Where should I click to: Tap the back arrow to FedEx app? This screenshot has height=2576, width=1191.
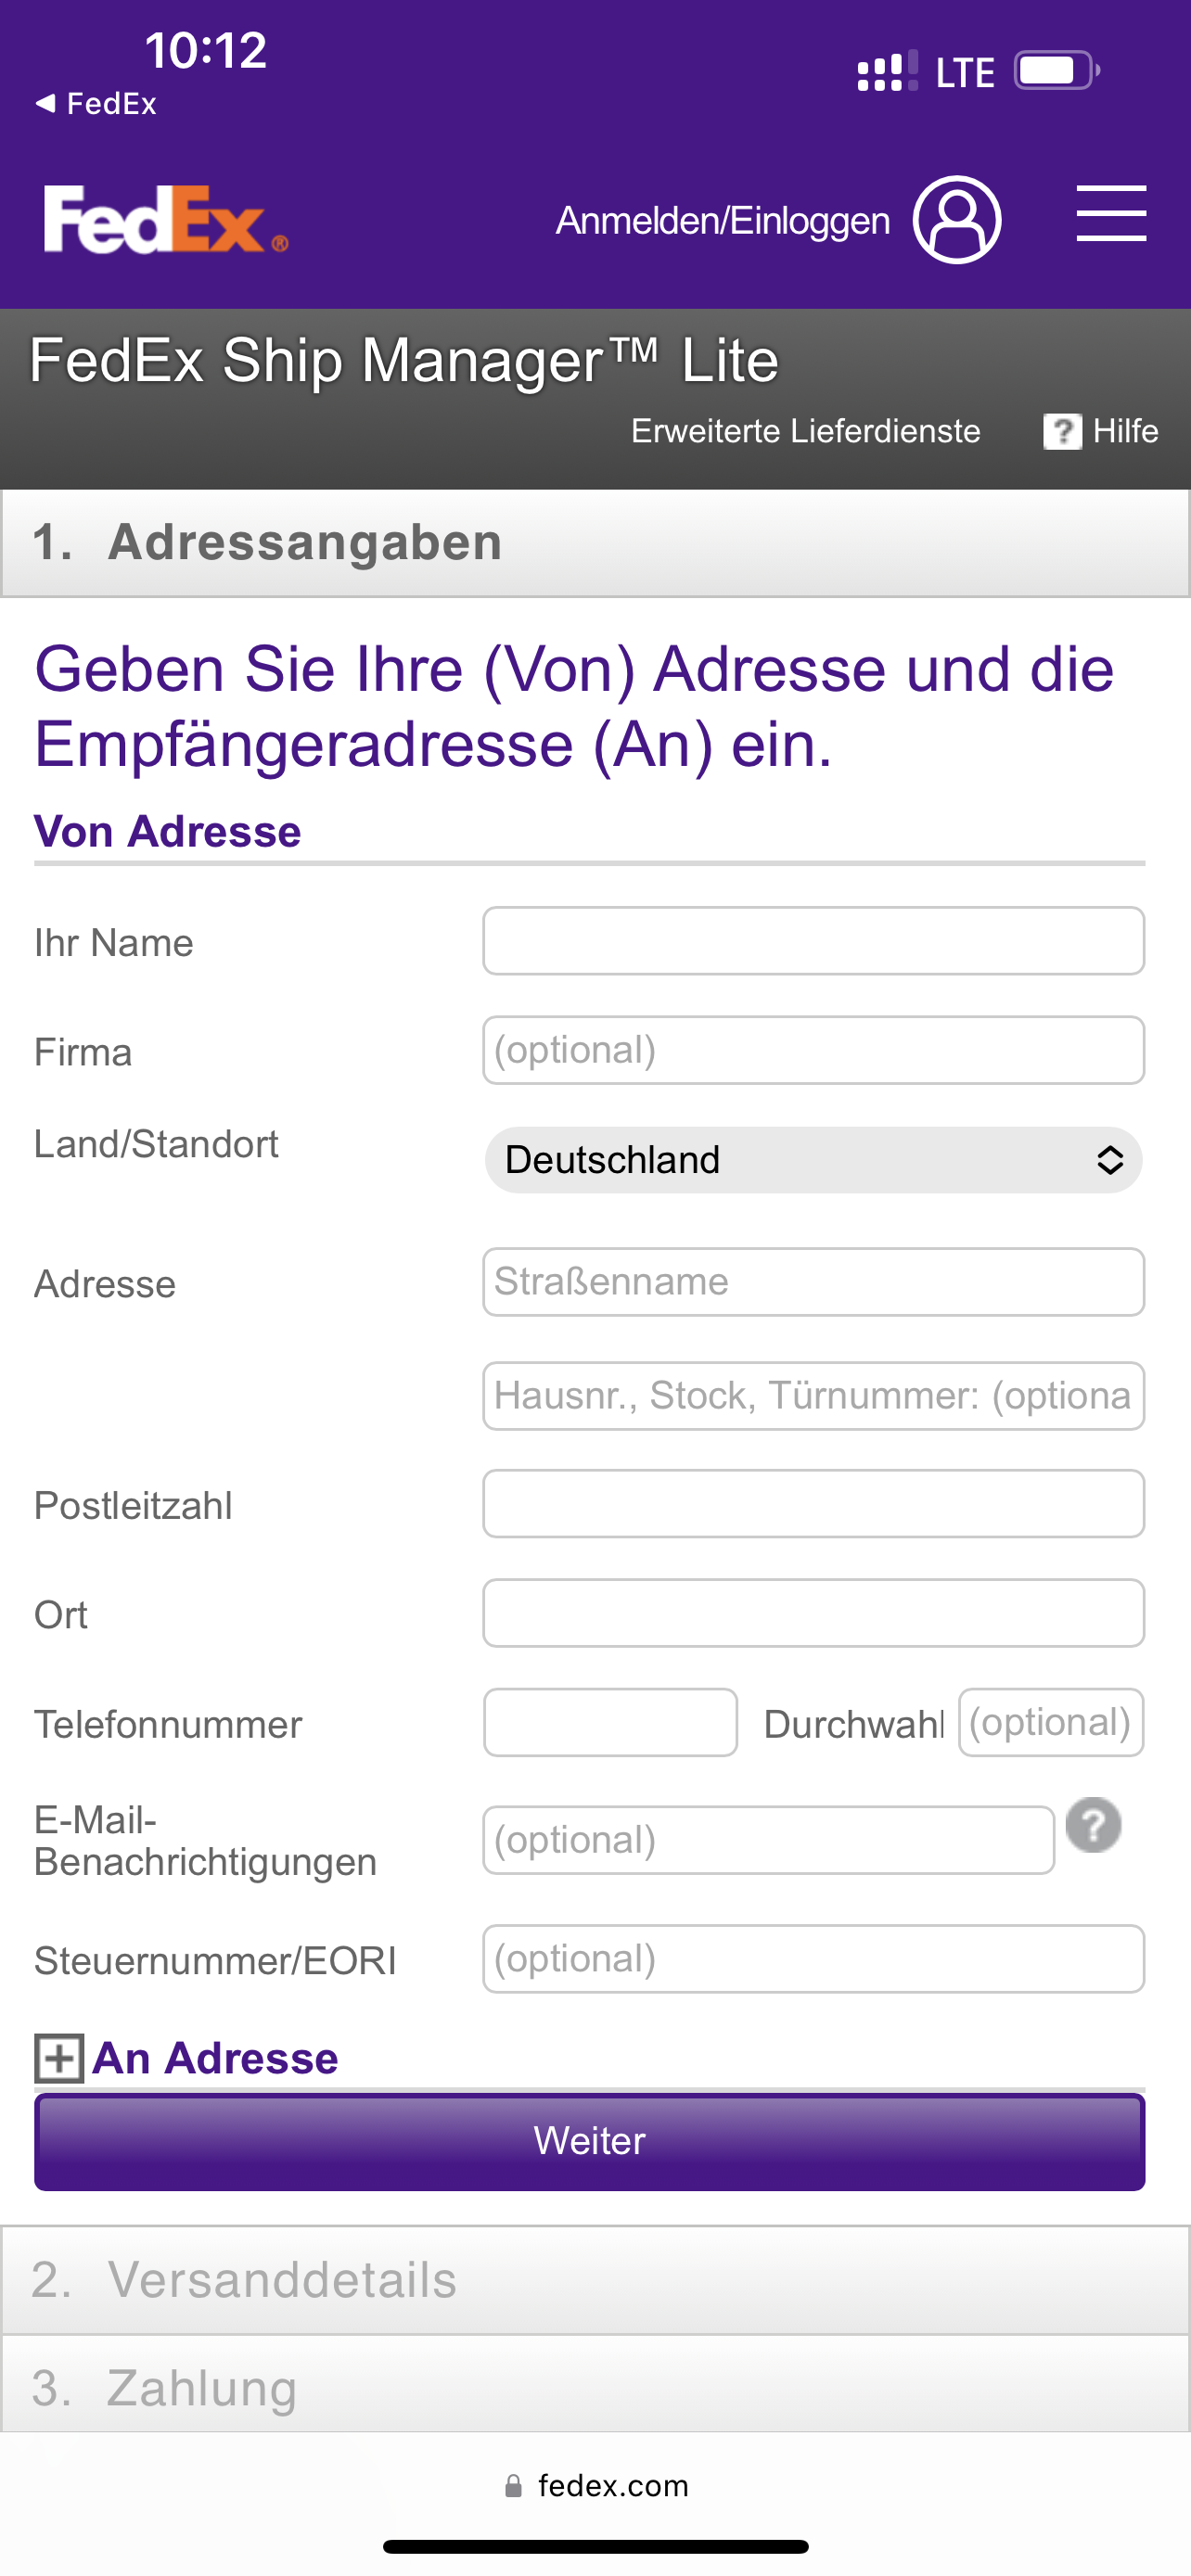tap(45, 103)
